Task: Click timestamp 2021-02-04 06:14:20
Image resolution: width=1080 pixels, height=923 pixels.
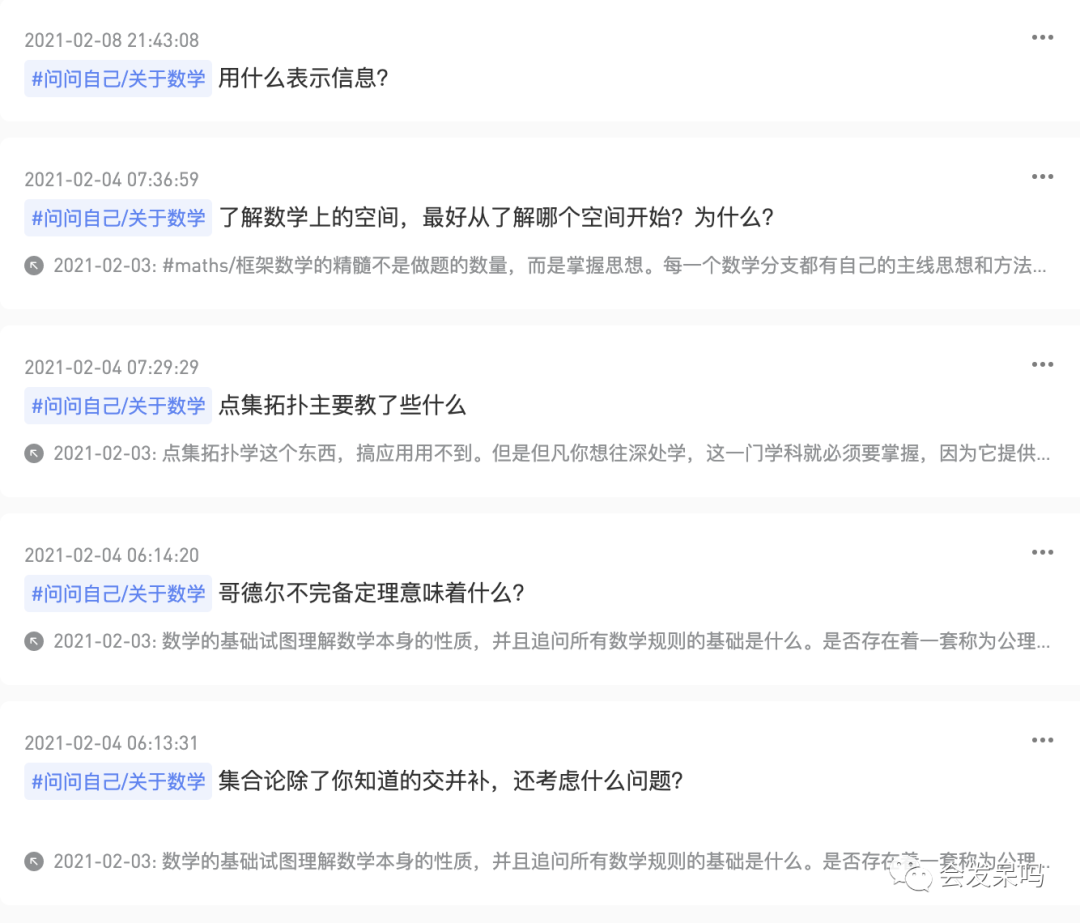Action: 112,555
